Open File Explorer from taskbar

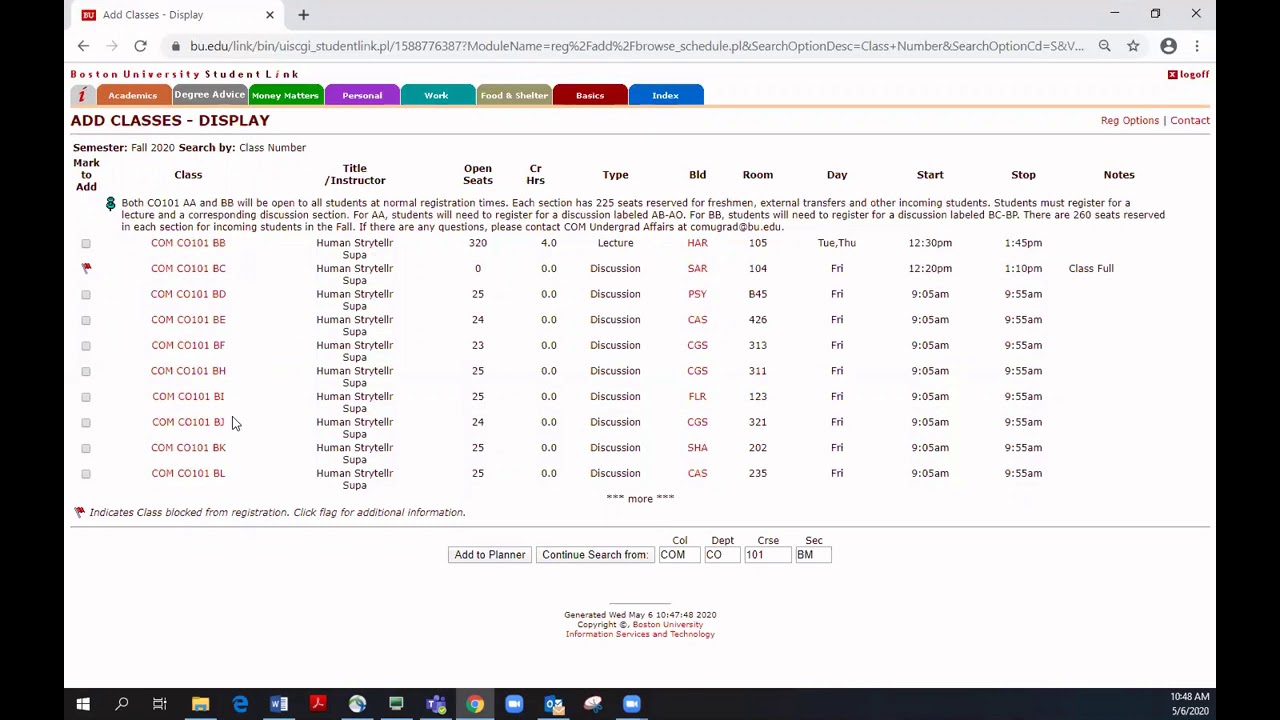point(200,704)
